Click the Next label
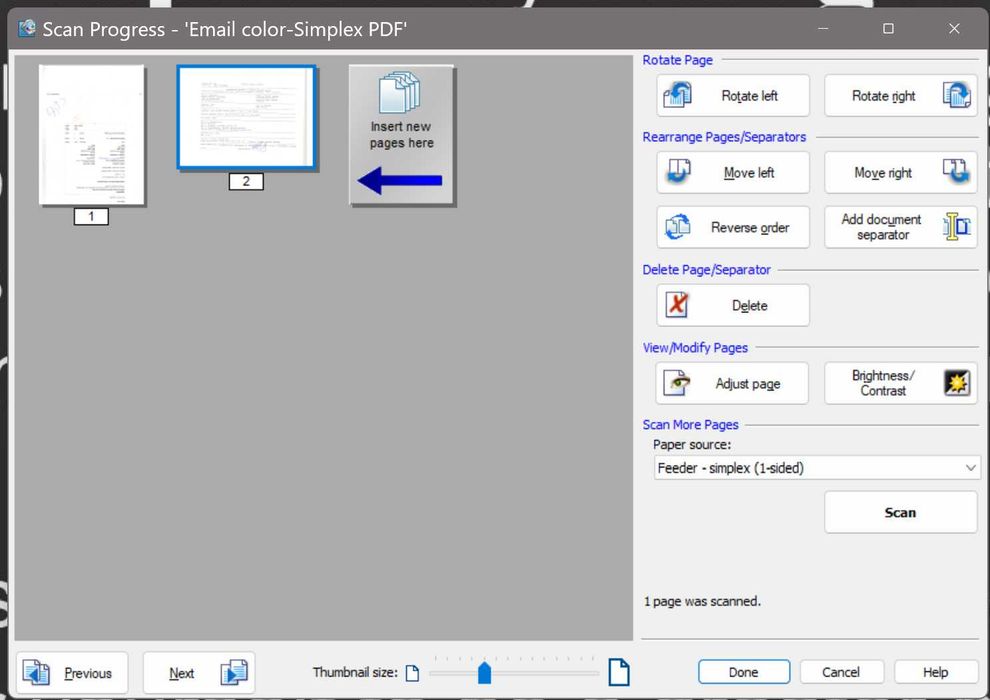The width and height of the screenshot is (990, 700). click(x=181, y=673)
